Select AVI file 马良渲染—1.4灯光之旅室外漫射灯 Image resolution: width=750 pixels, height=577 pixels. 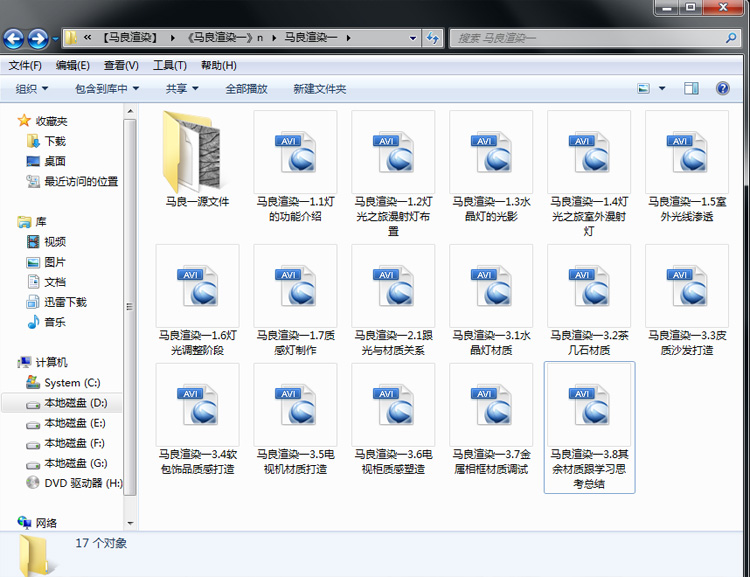click(x=589, y=173)
